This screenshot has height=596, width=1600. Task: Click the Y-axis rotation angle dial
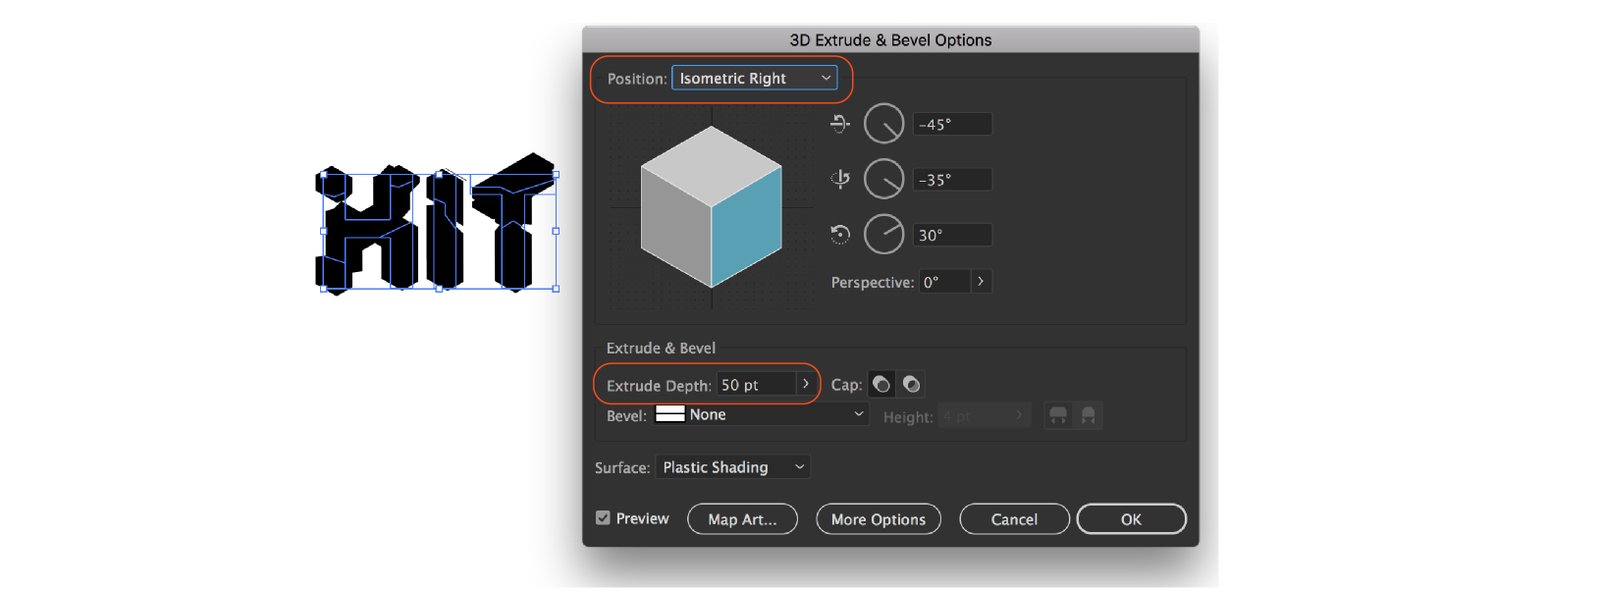pyautogui.click(x=884, y=180)
